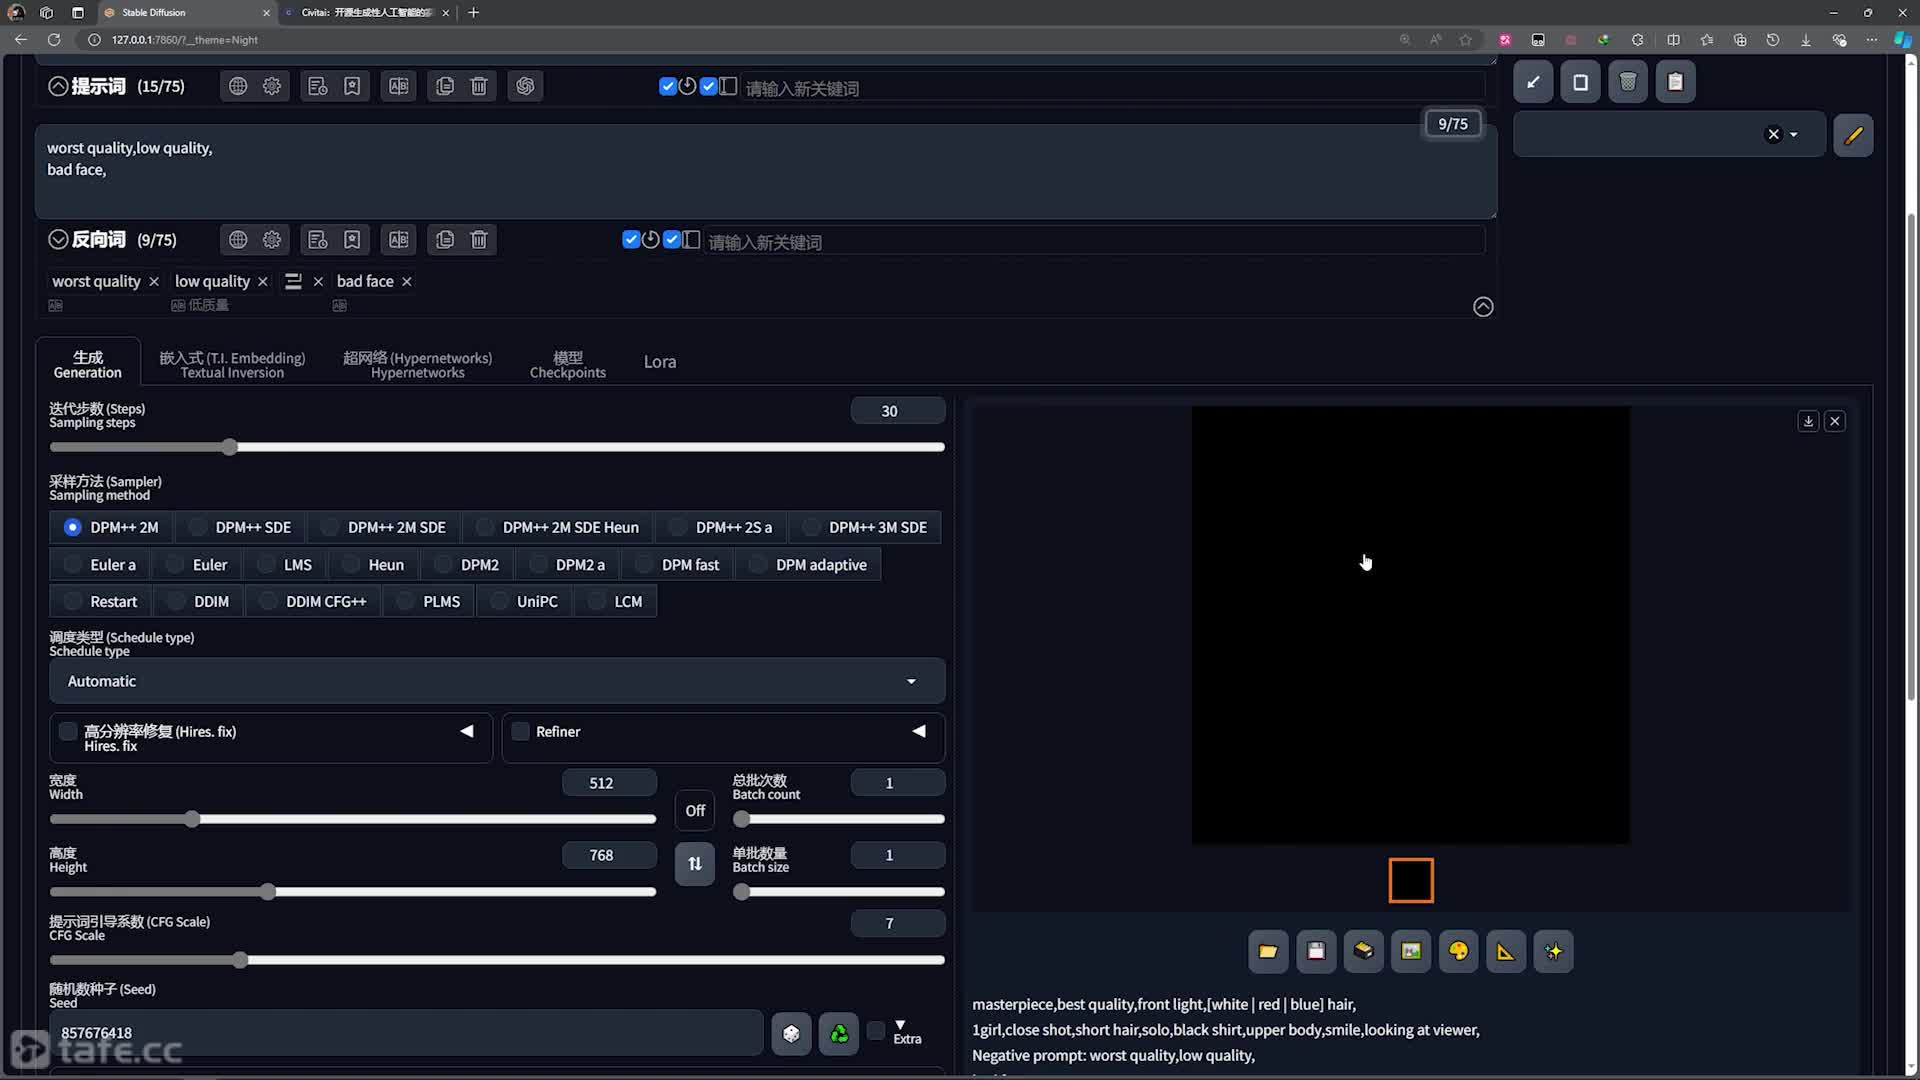Expand the Hires. fix panel arrow
1920x1080 pixels.
(x=466, y=731)
